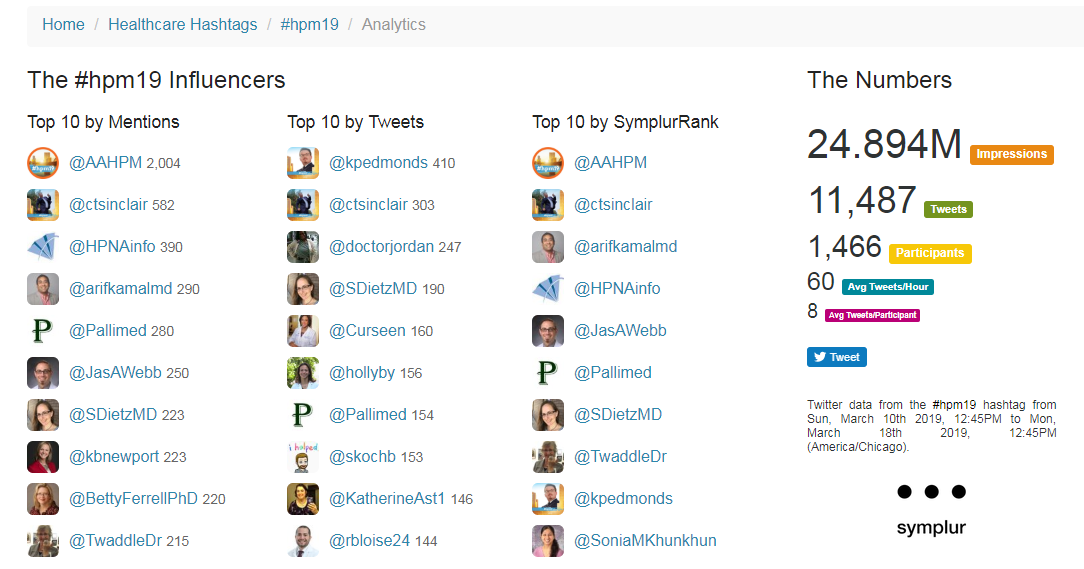1084x569 pixels.
Task: Click @arifkamalmd avatar in Mentions list
Action: coord(43,289)
